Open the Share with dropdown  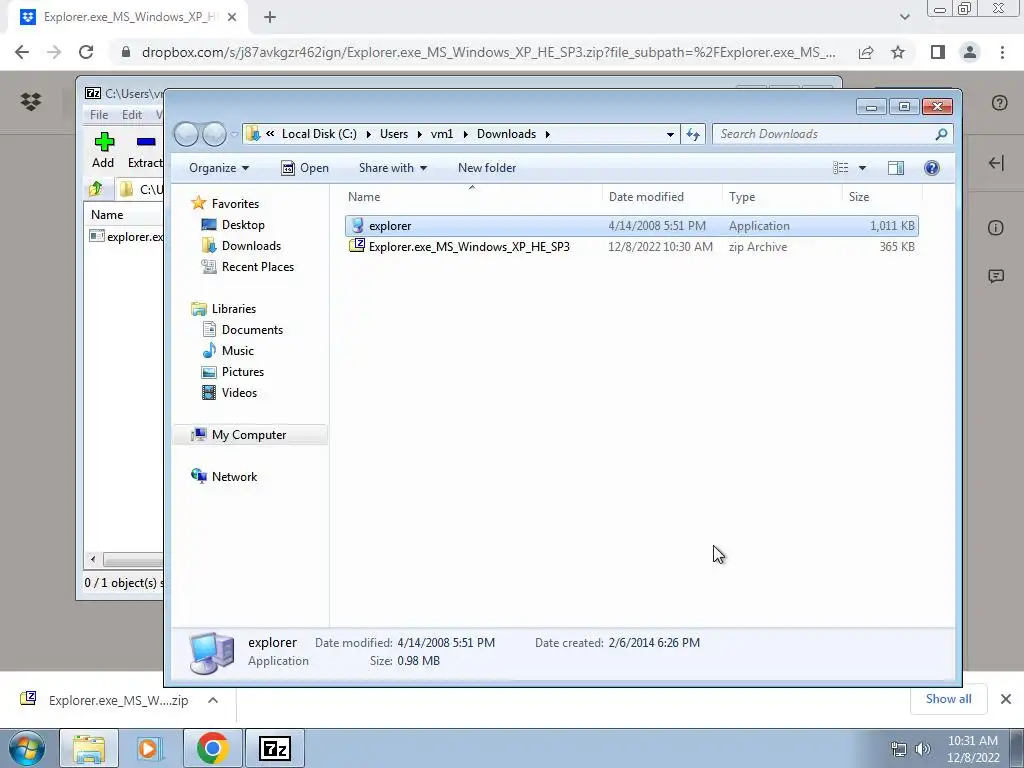point(392,168)
